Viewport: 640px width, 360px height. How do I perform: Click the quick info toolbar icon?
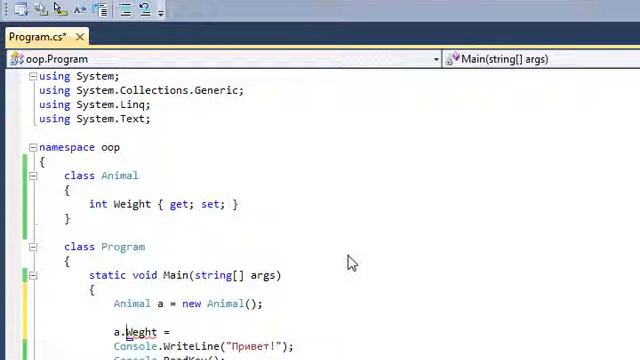click(60, 9)
